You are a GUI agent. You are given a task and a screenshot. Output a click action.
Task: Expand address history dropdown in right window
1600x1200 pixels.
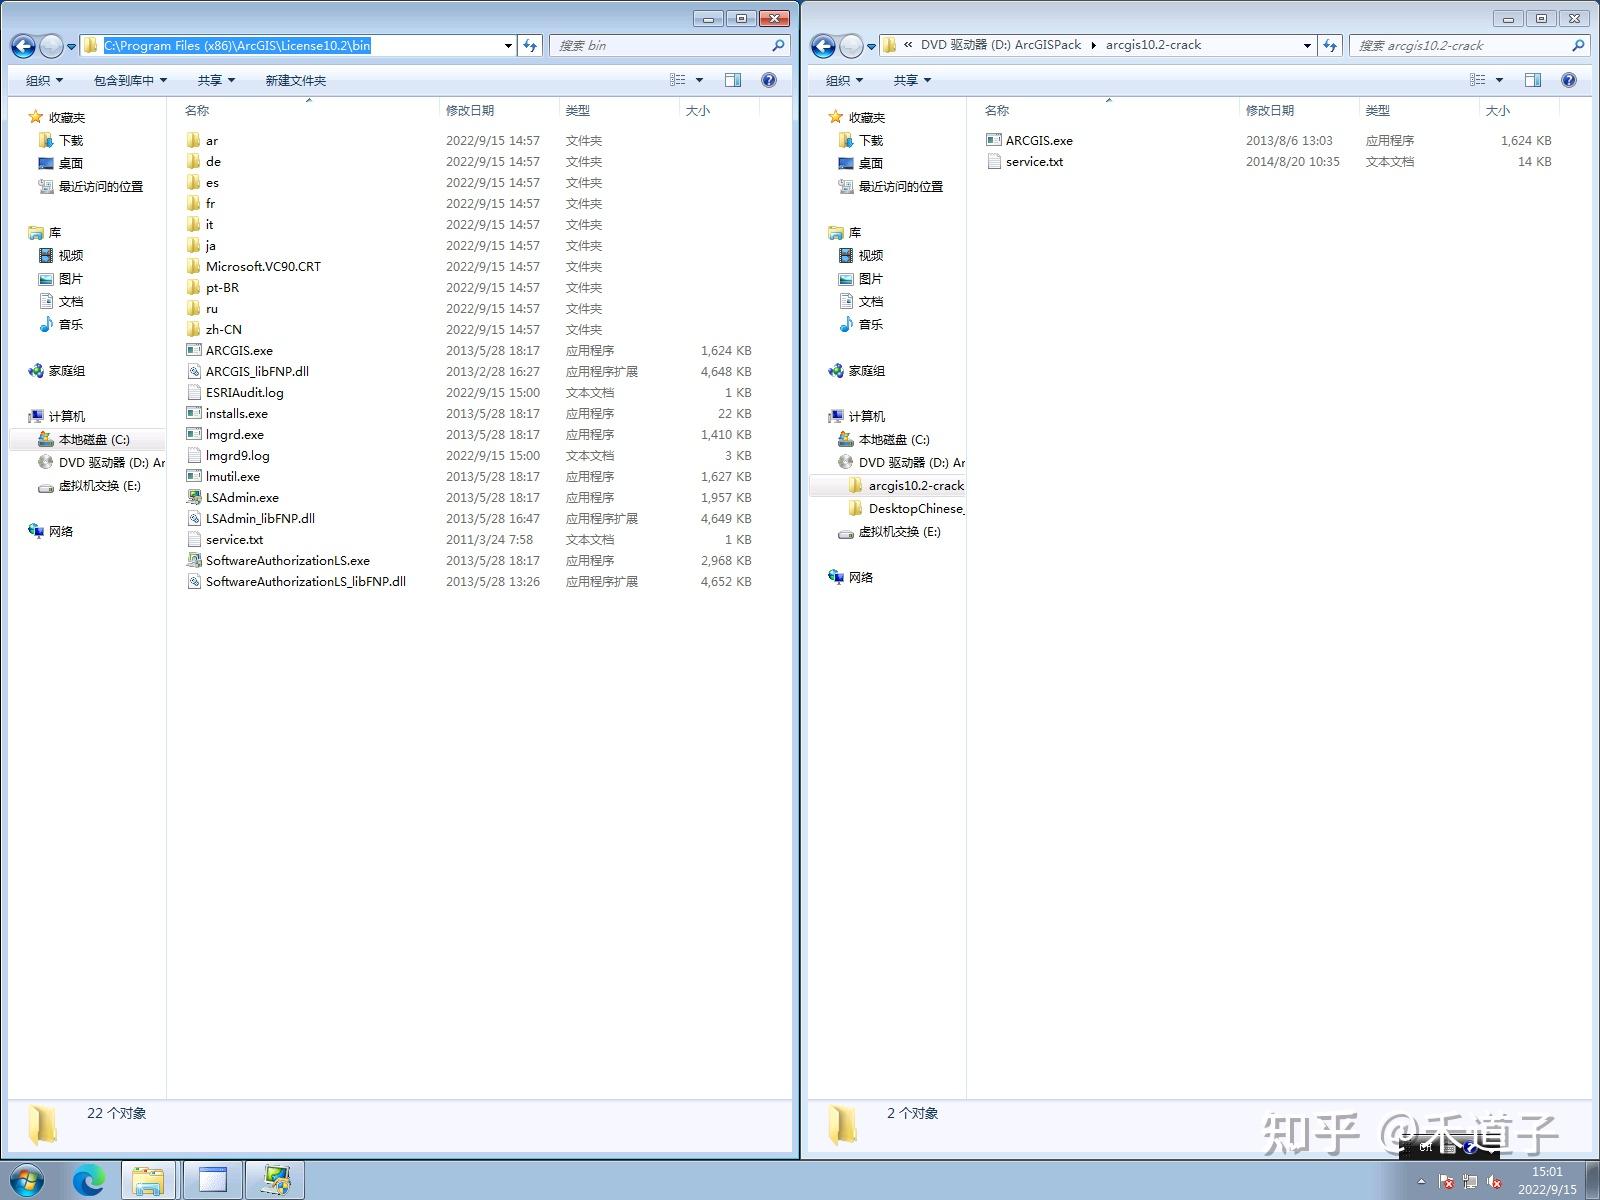click(x=1307, y=45)
